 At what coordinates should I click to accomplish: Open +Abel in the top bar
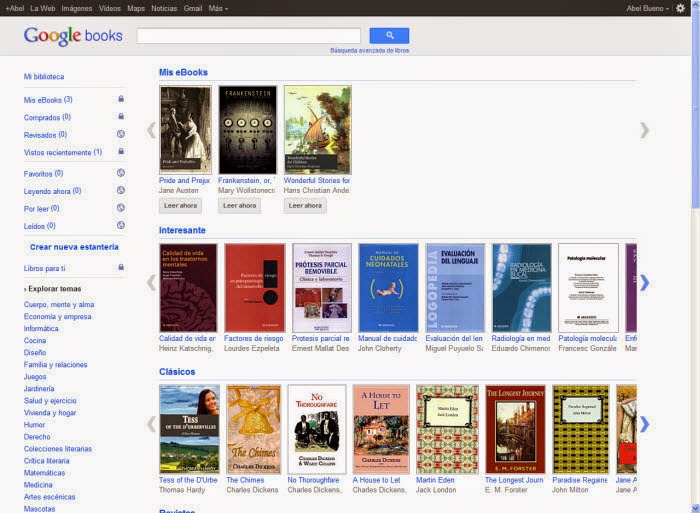15,8
